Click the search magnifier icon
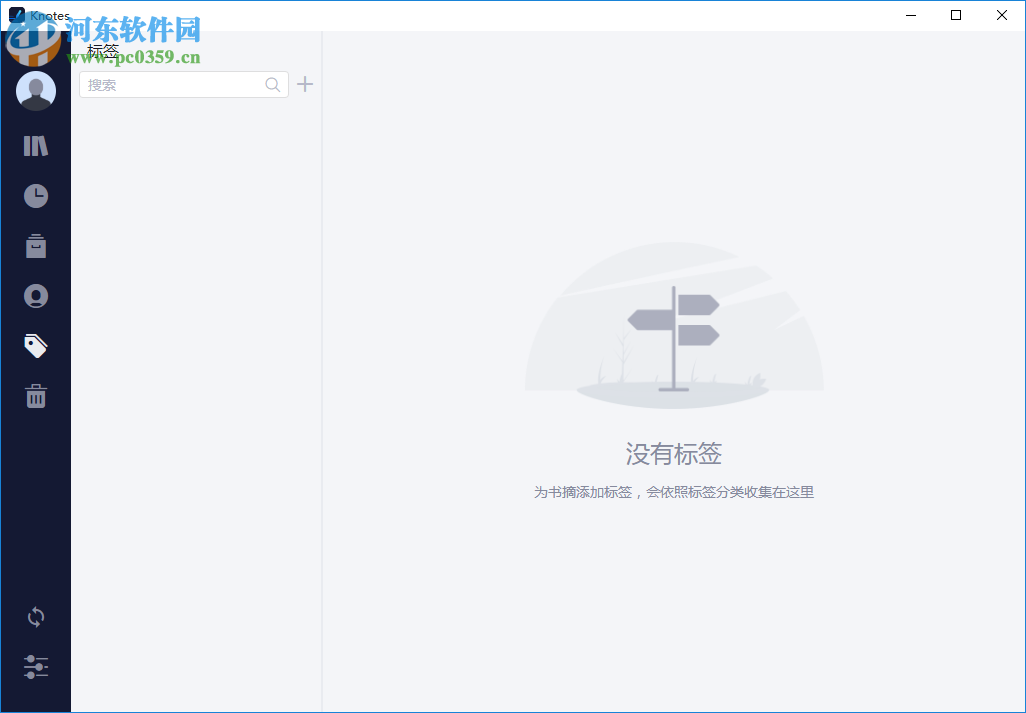Viewport: 1026px width, 713px height. pos(272,84)
